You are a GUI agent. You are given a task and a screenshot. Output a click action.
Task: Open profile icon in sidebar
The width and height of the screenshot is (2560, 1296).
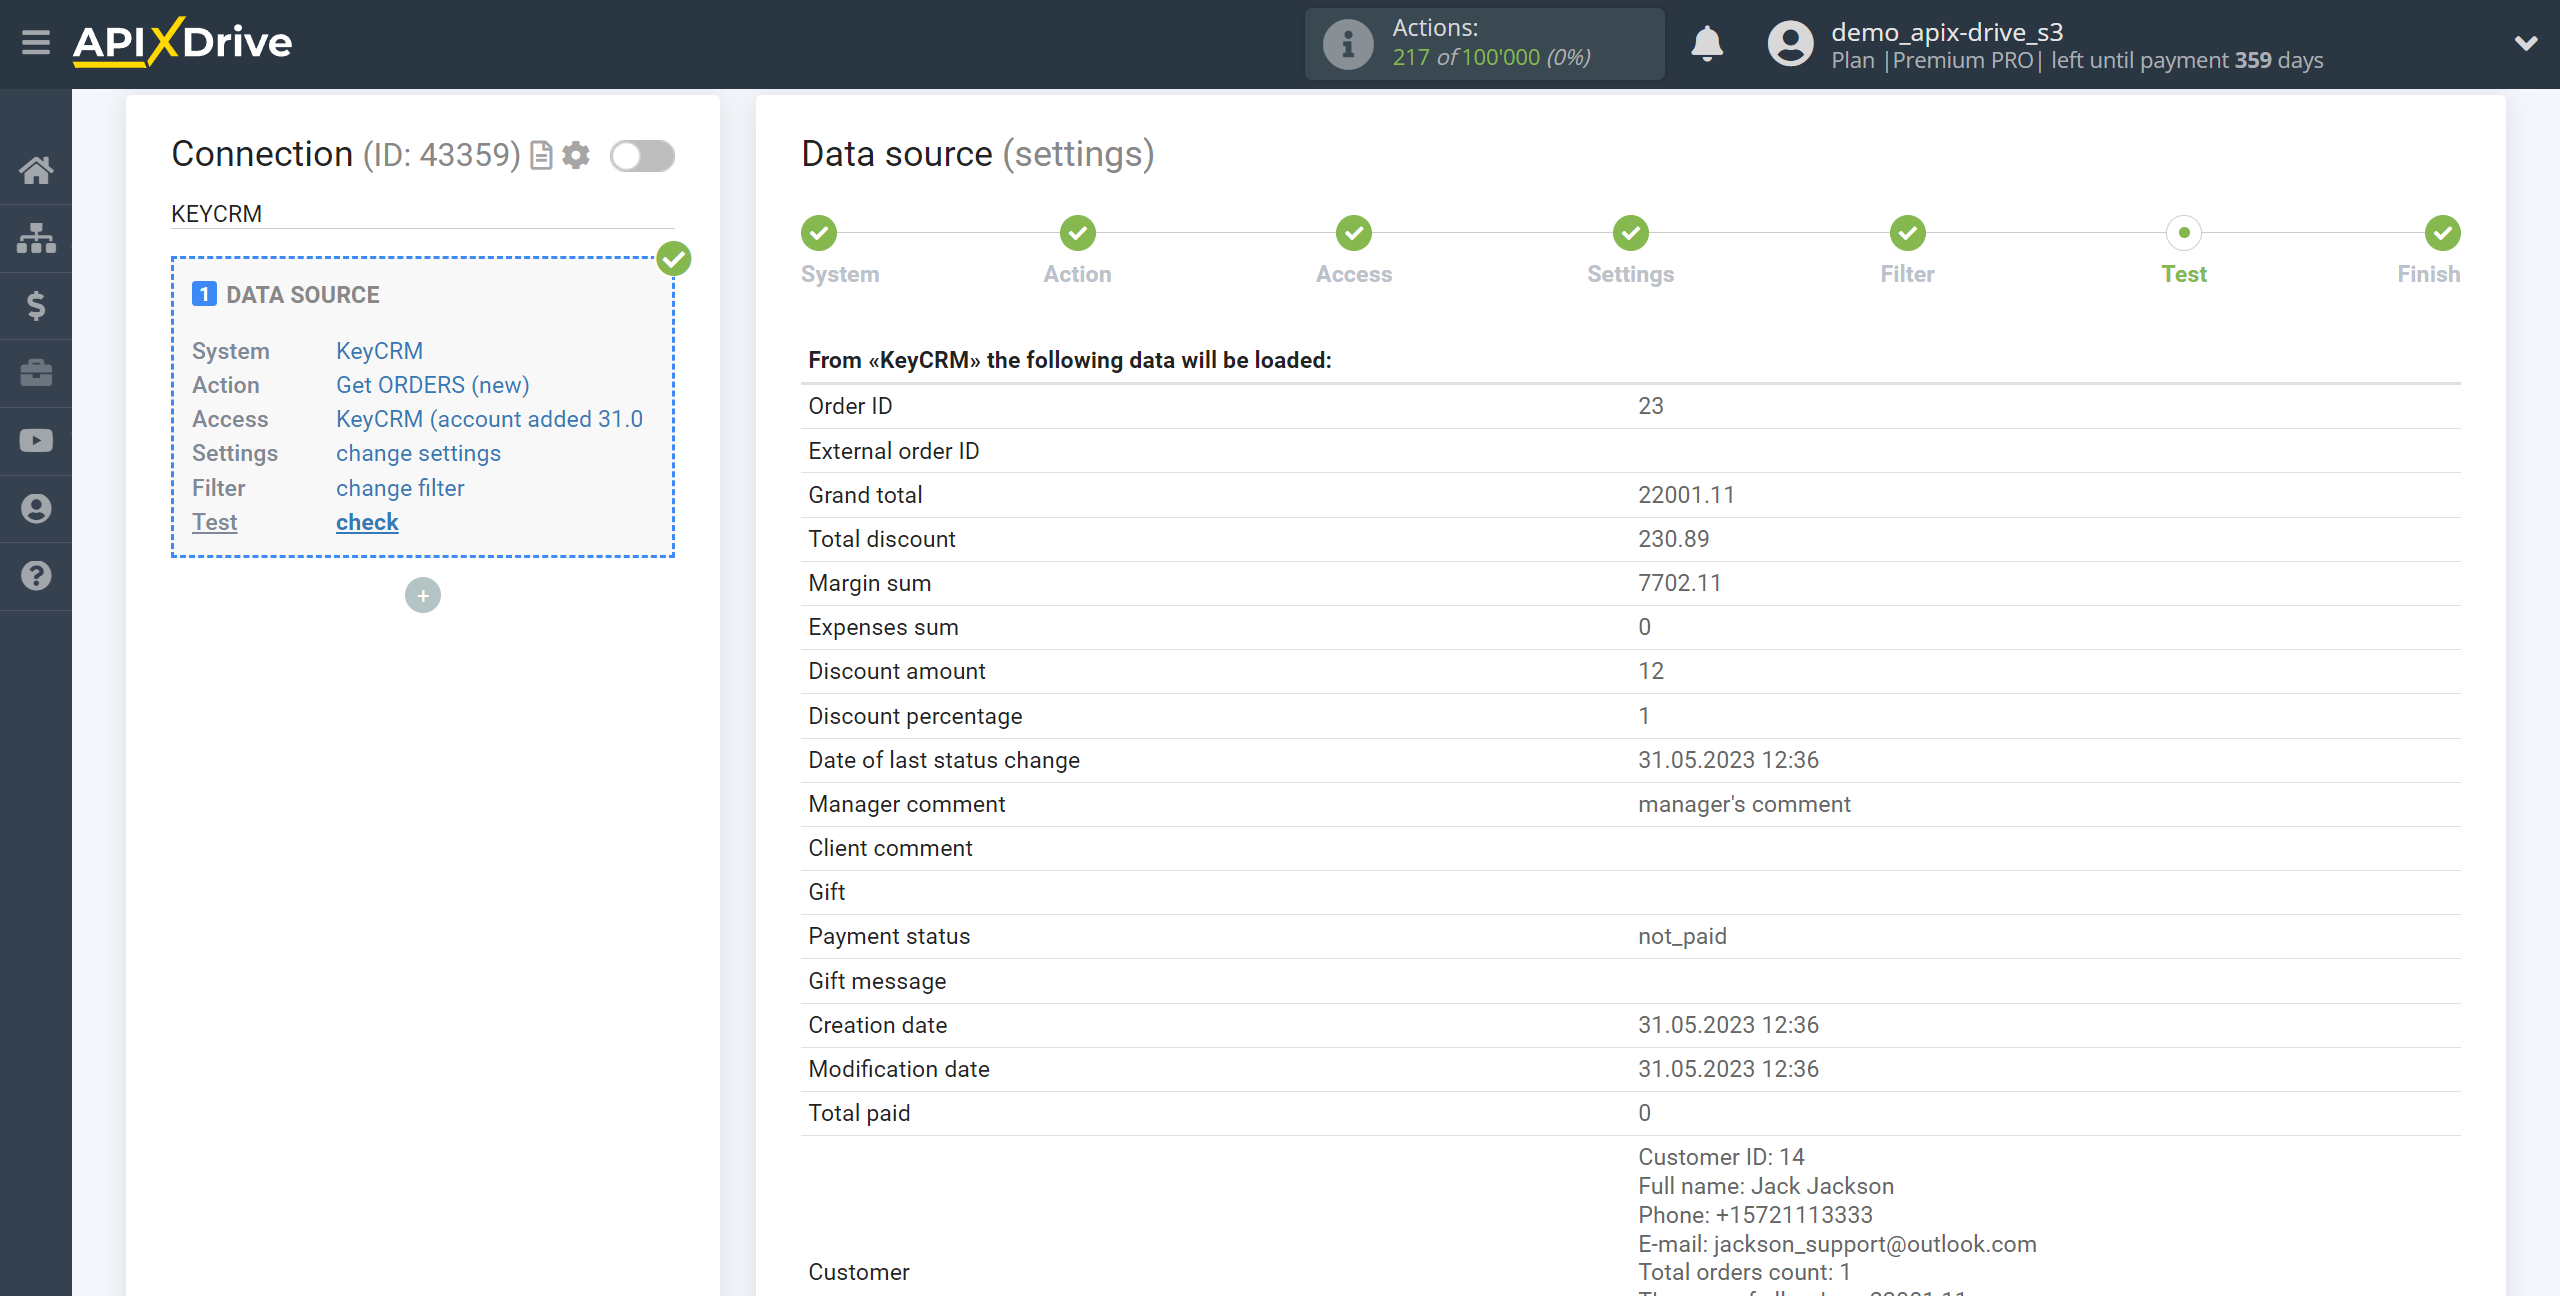[x=36, y=508]
